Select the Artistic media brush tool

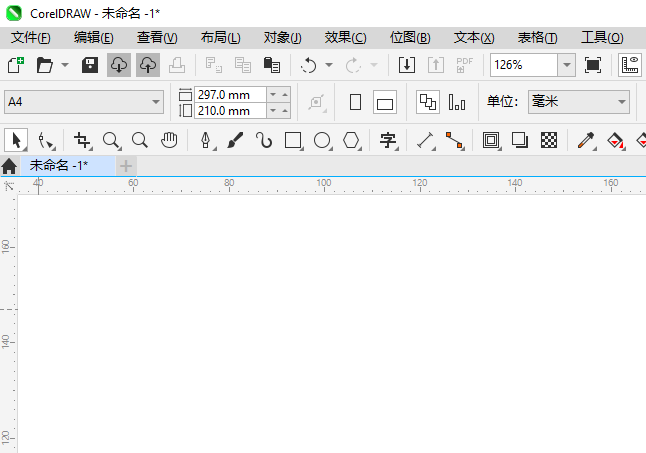[x=235, y=140]
